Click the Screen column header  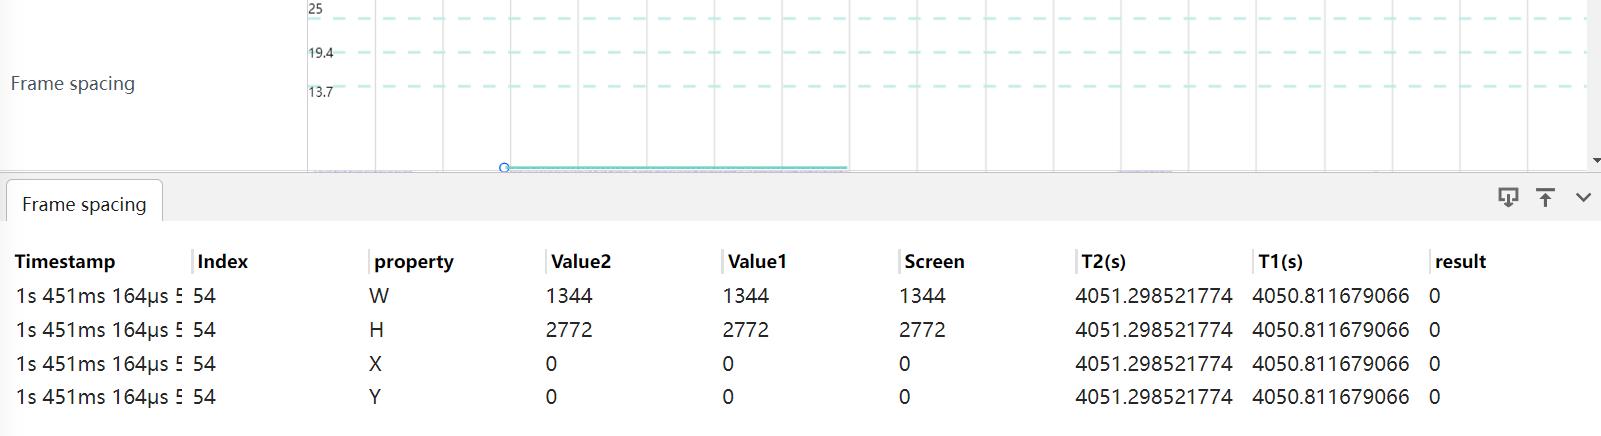click(934, 262)
